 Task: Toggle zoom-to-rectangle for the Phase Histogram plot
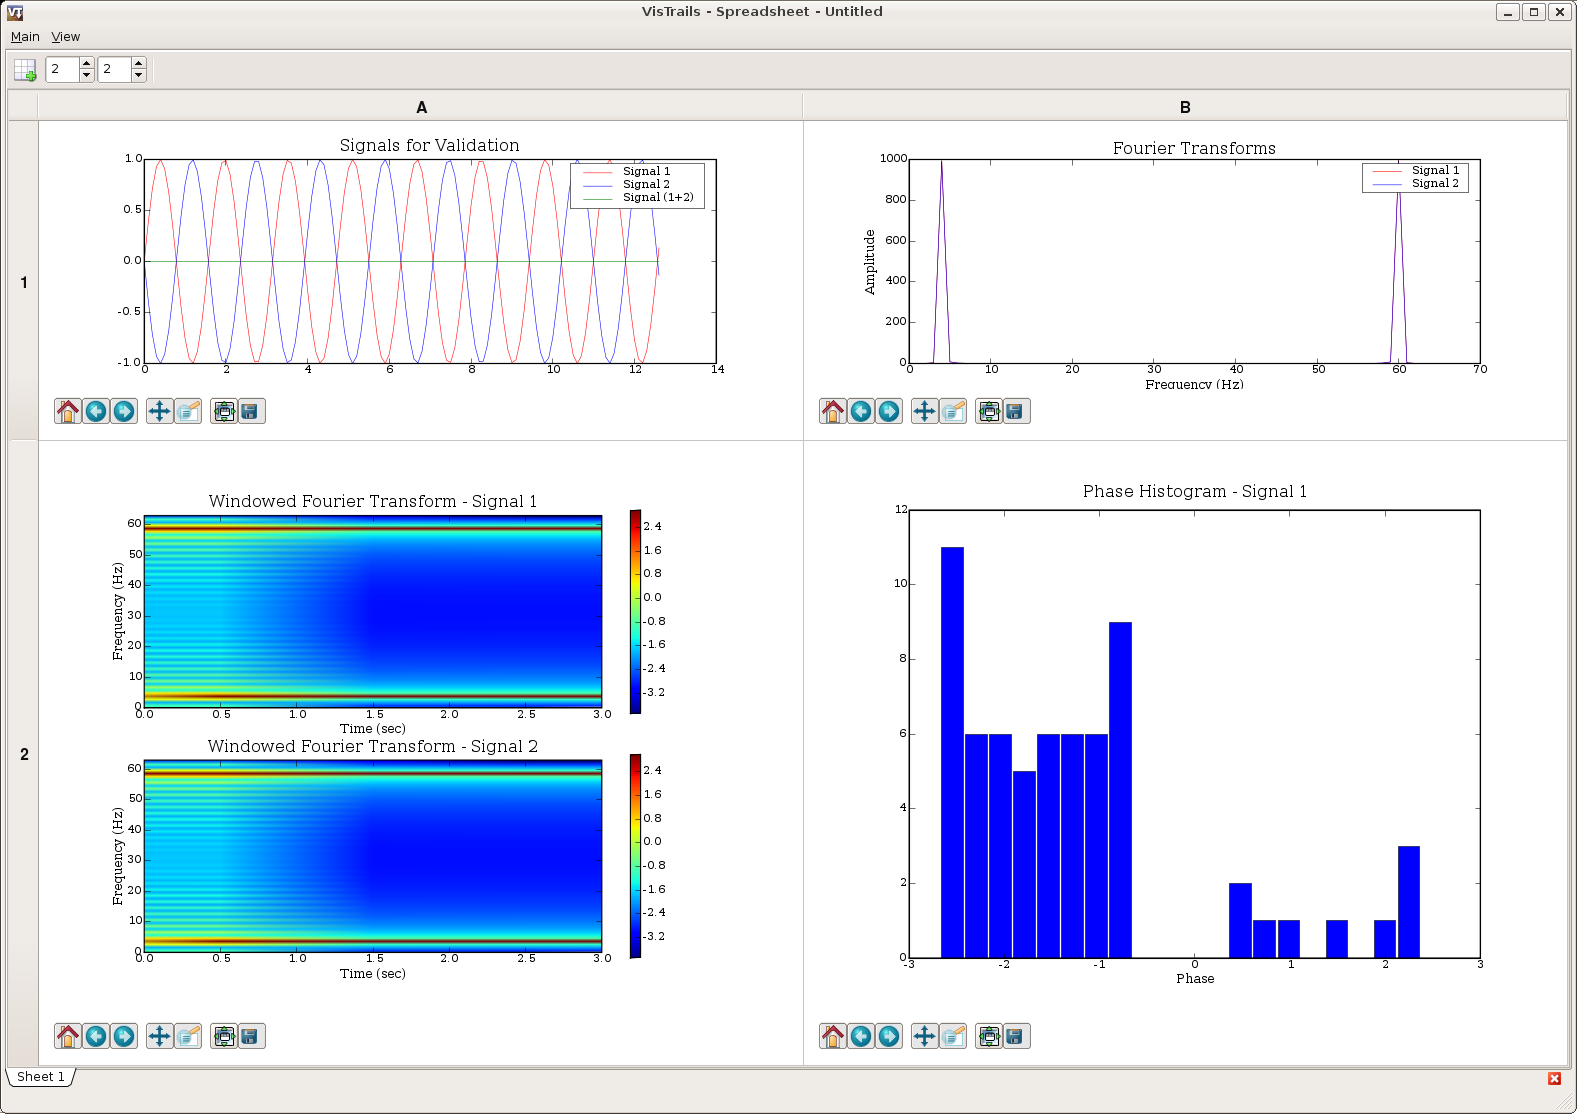954,1036
